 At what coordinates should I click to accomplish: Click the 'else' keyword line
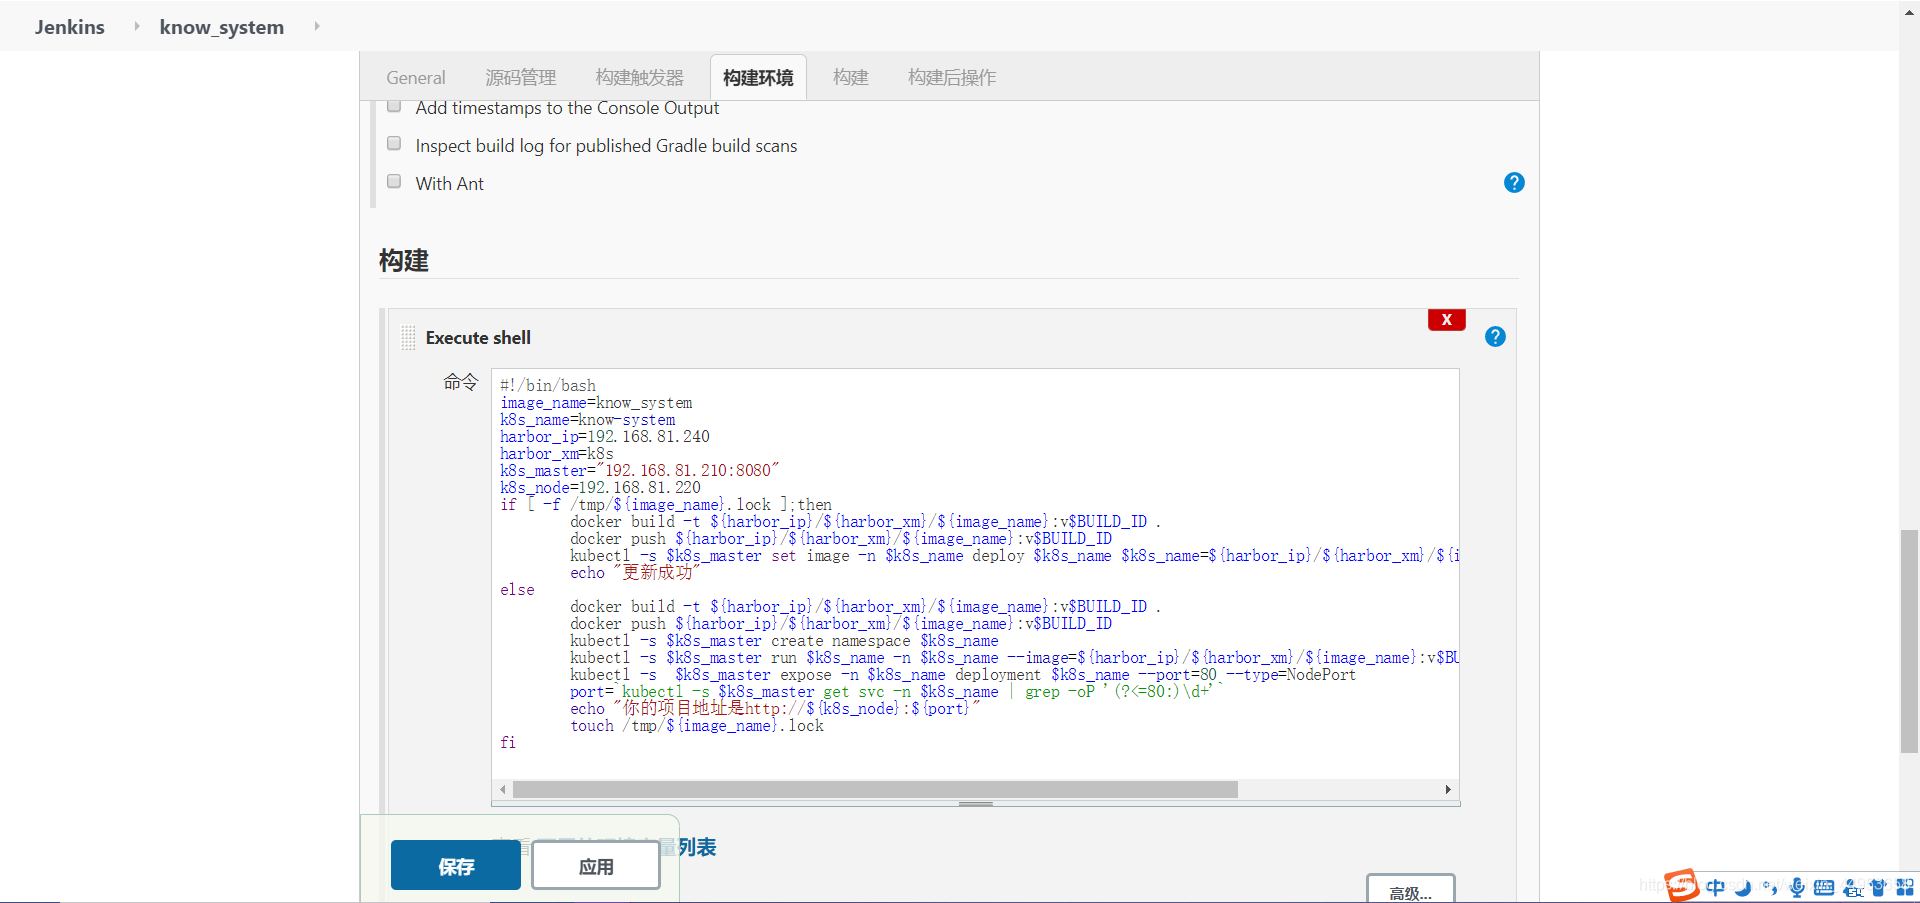pos(517,590)
